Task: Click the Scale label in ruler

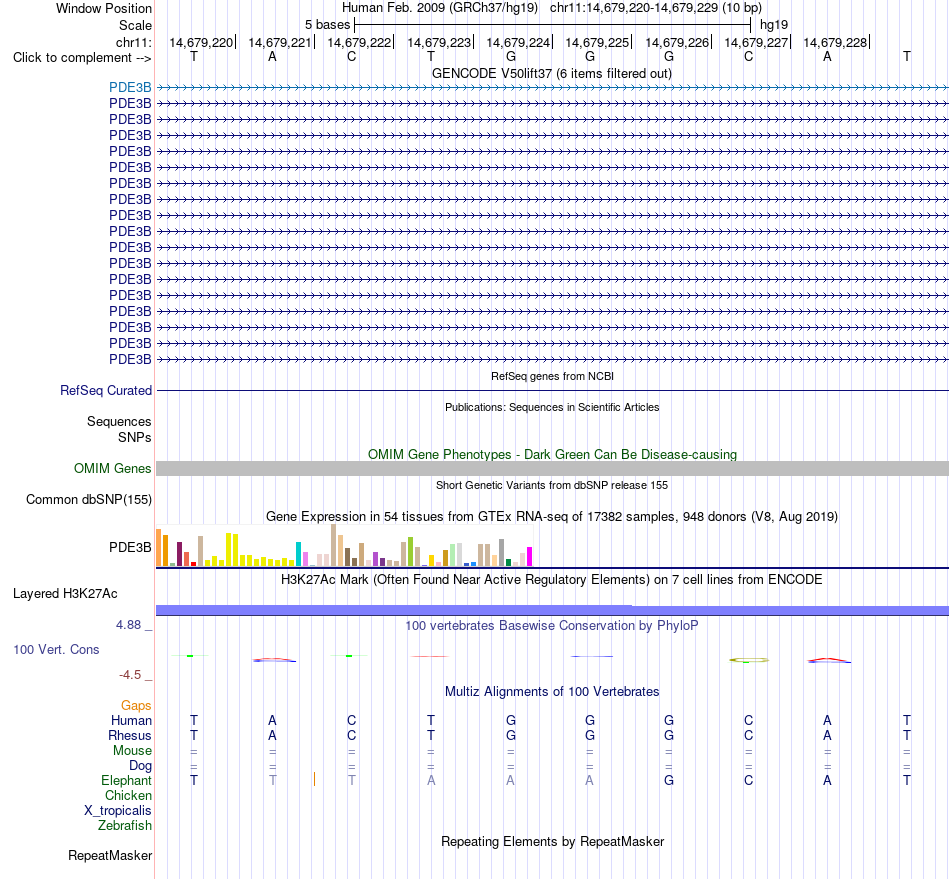Action: pos(135,25)
